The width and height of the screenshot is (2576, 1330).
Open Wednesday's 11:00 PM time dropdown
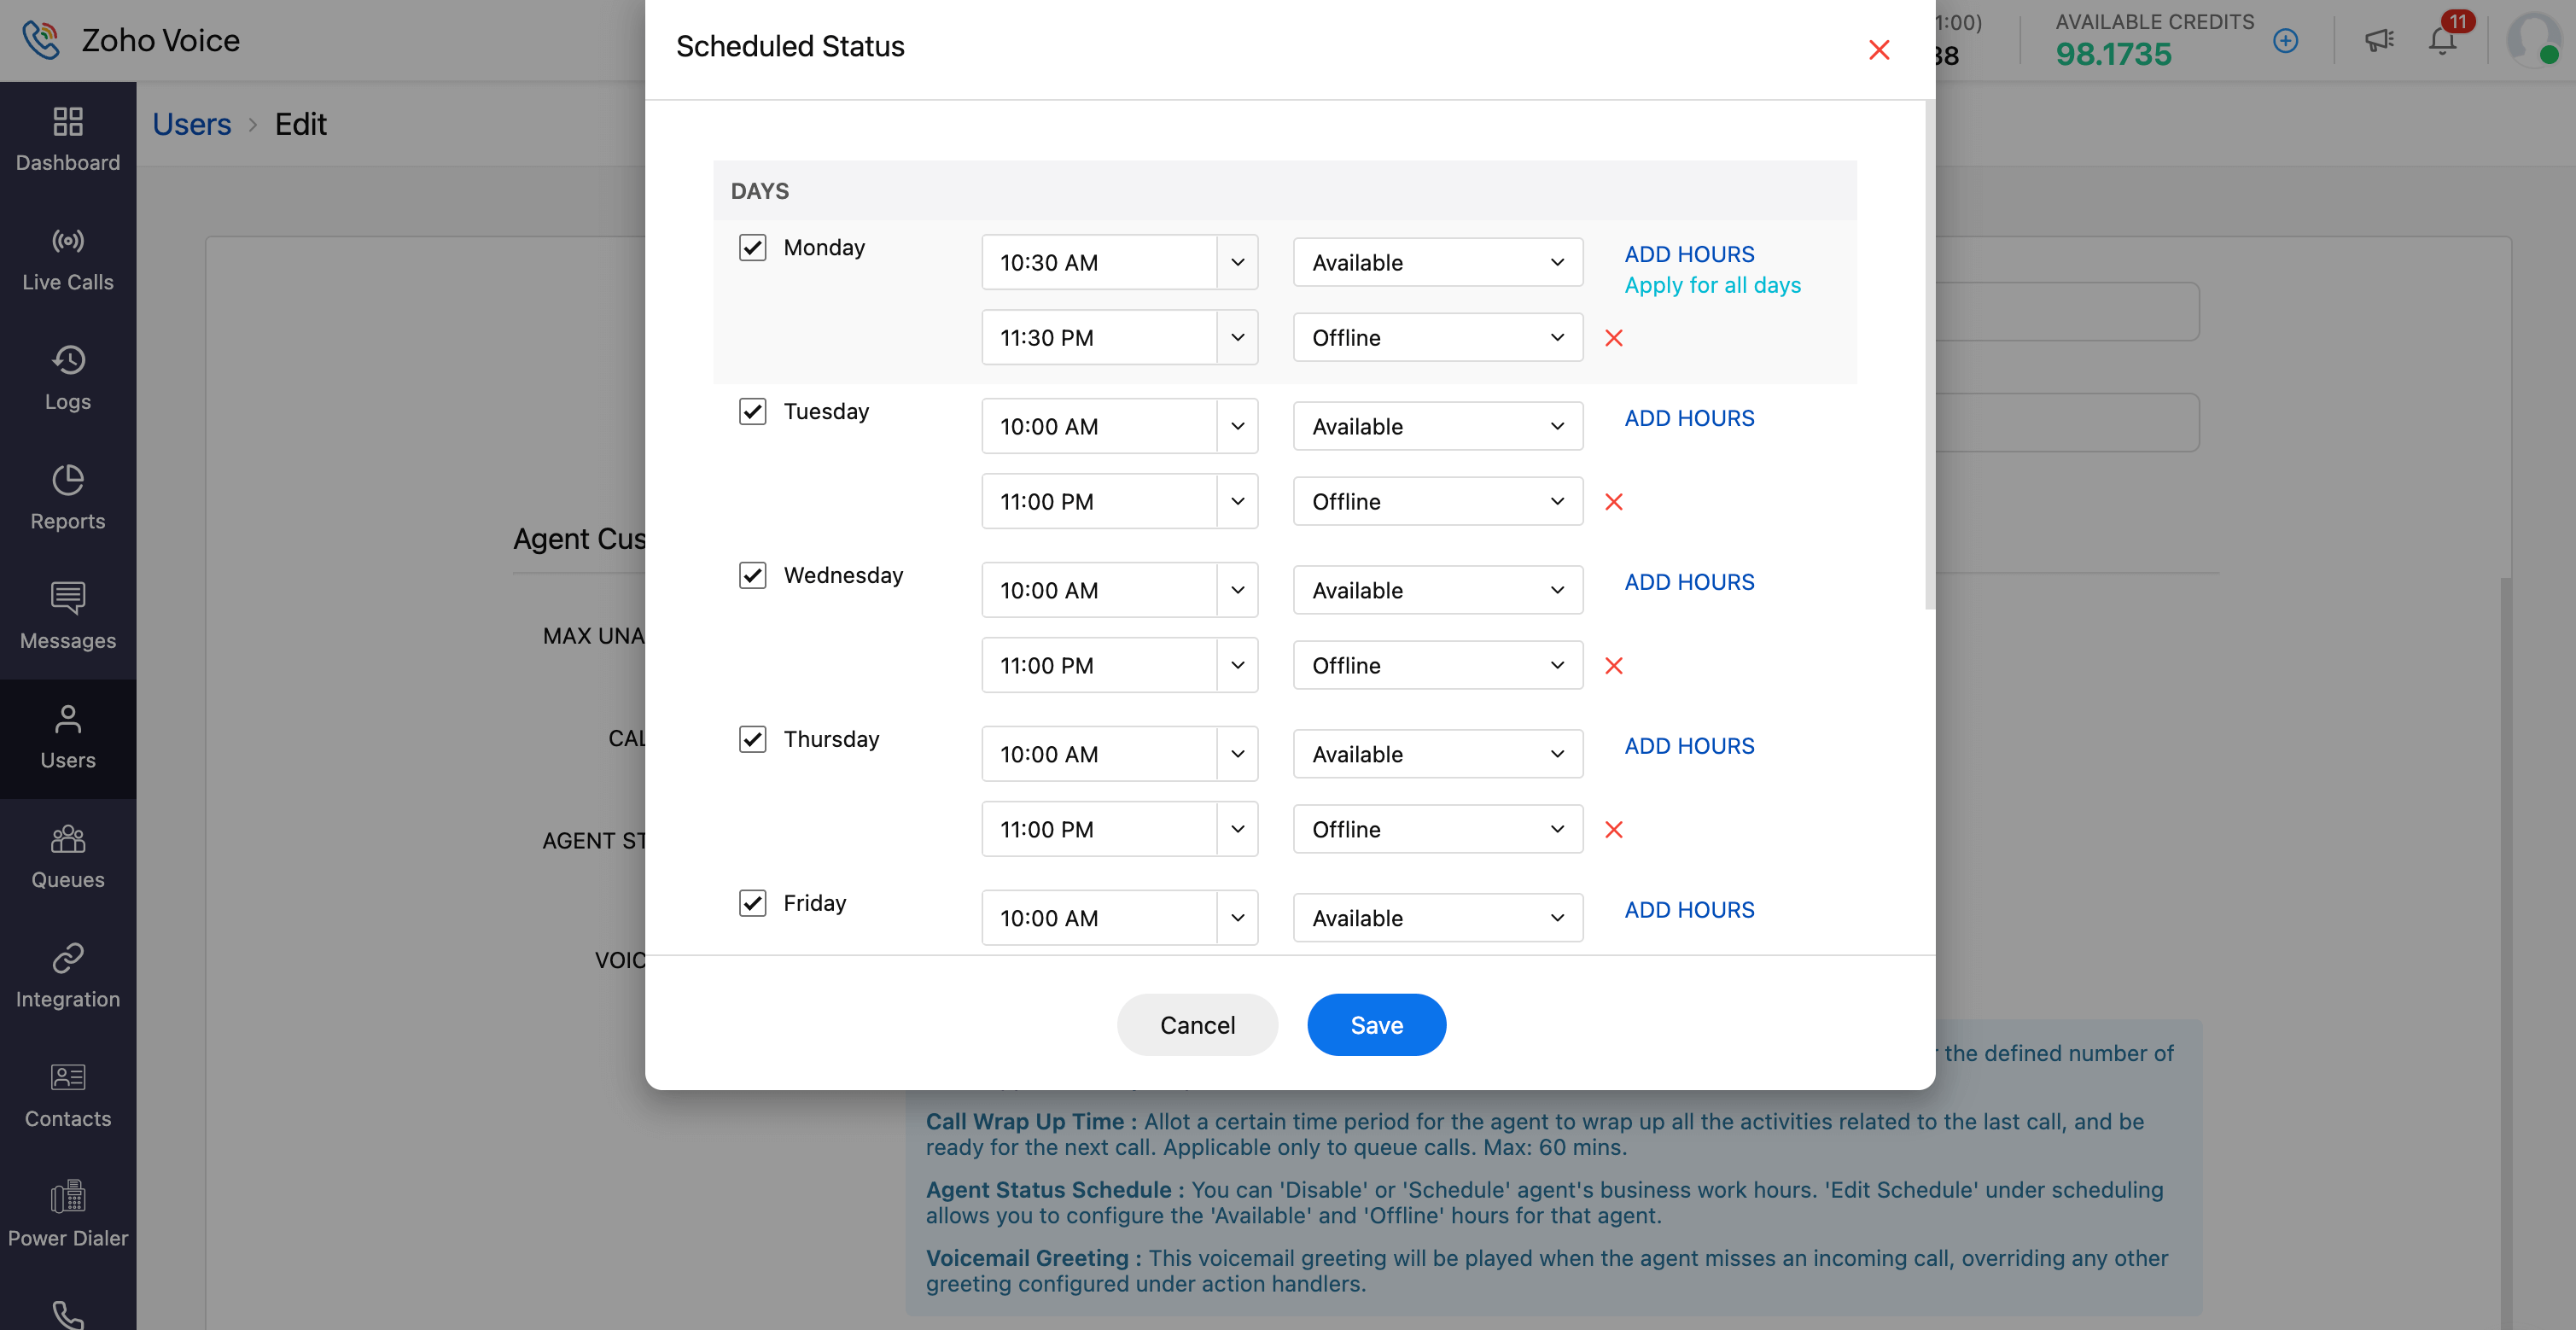click(x=1237, y=666)
